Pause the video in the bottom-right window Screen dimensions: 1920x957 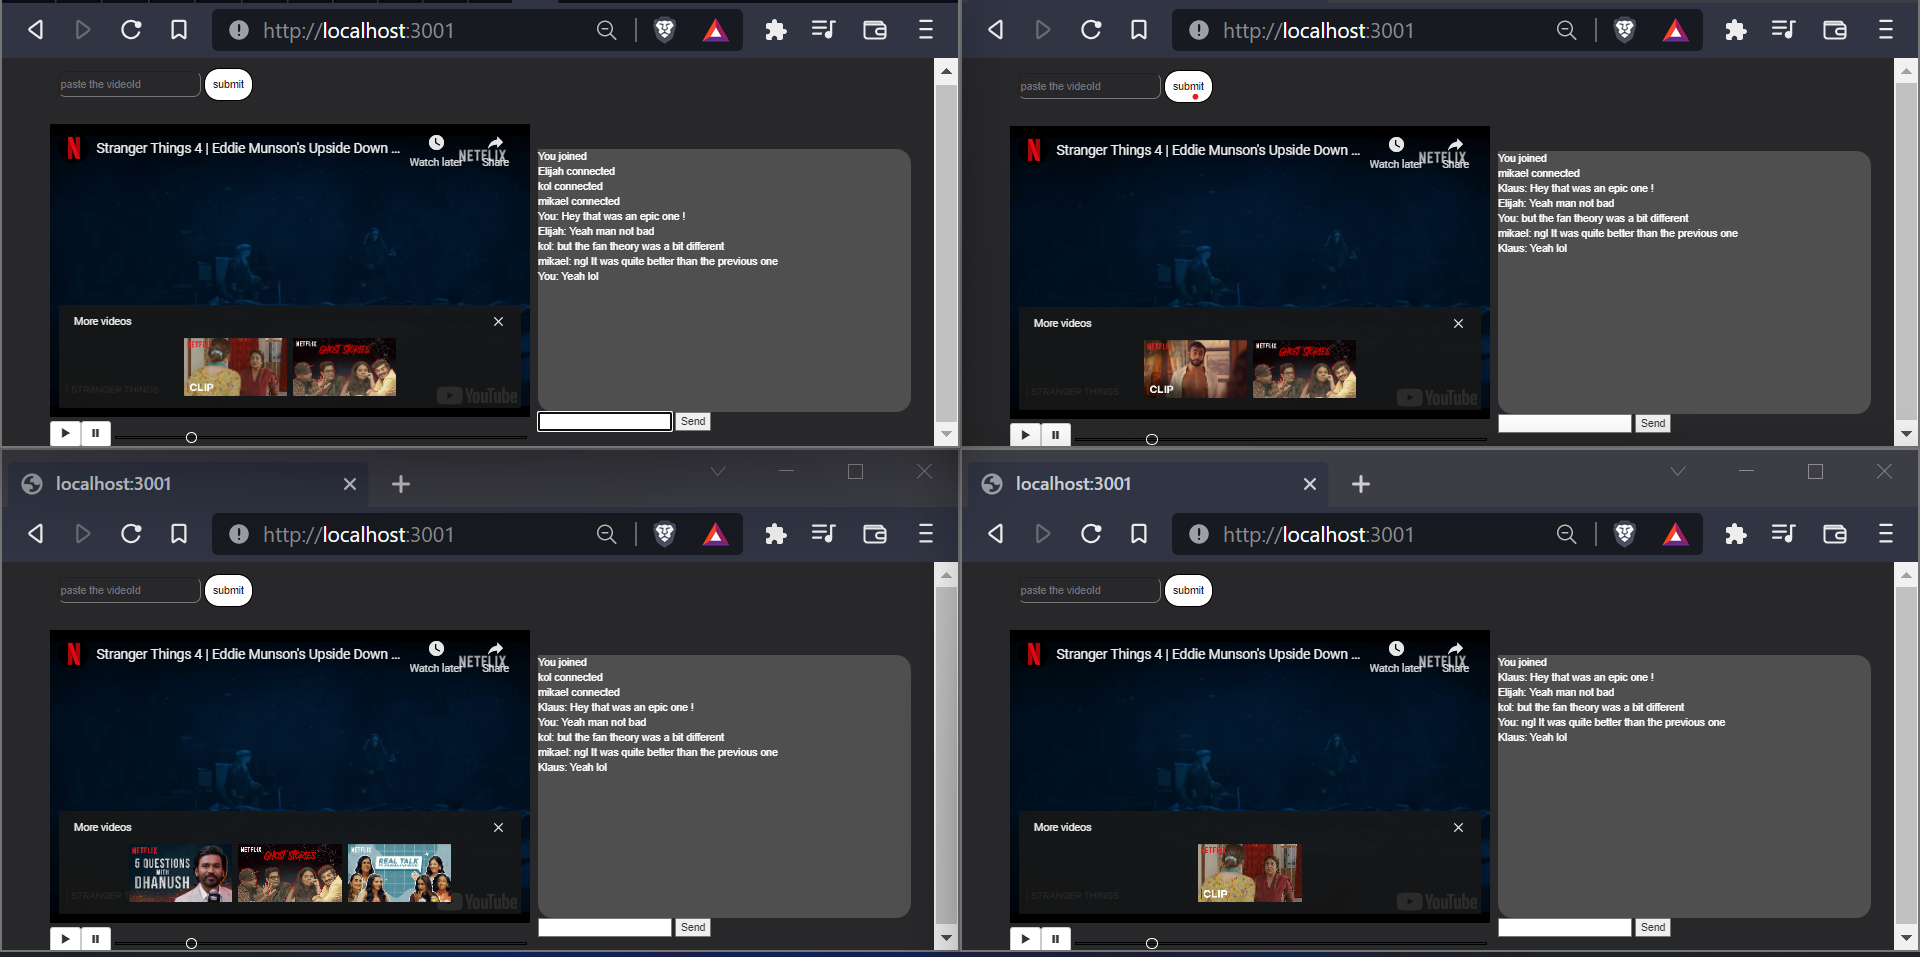click(x=1055, y=940)
